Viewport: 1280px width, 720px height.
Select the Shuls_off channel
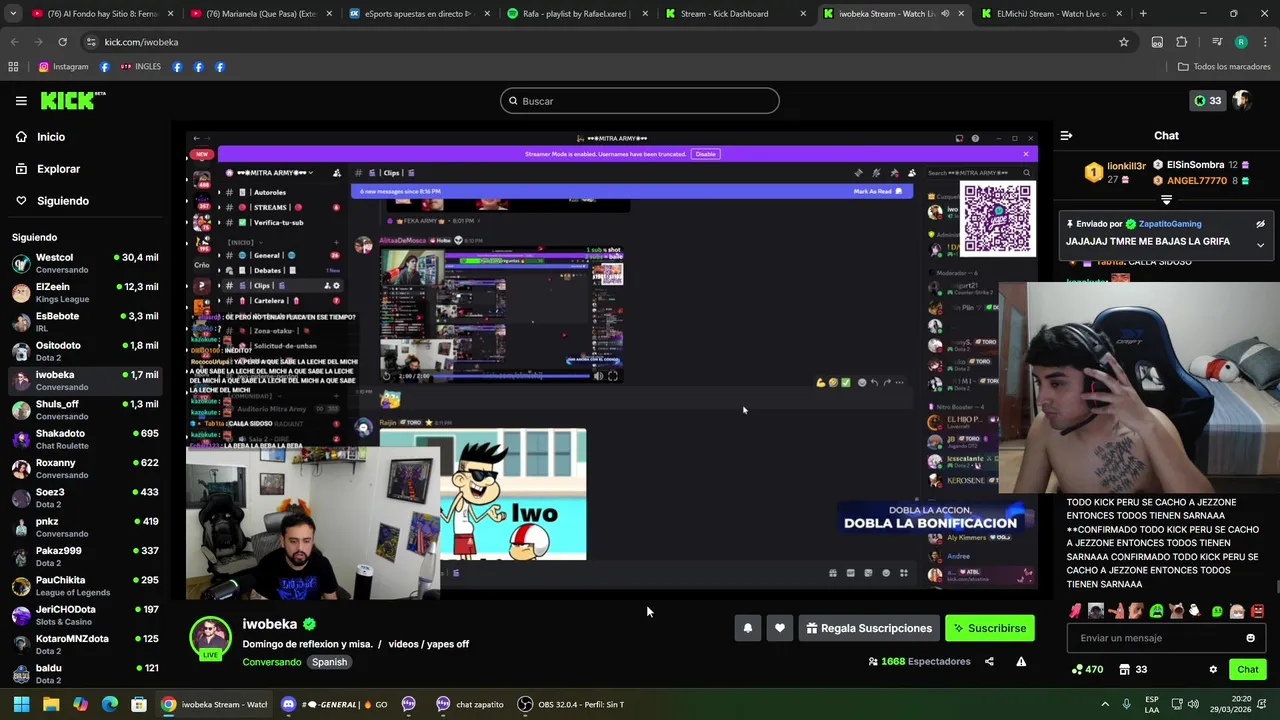click(85, 410)
